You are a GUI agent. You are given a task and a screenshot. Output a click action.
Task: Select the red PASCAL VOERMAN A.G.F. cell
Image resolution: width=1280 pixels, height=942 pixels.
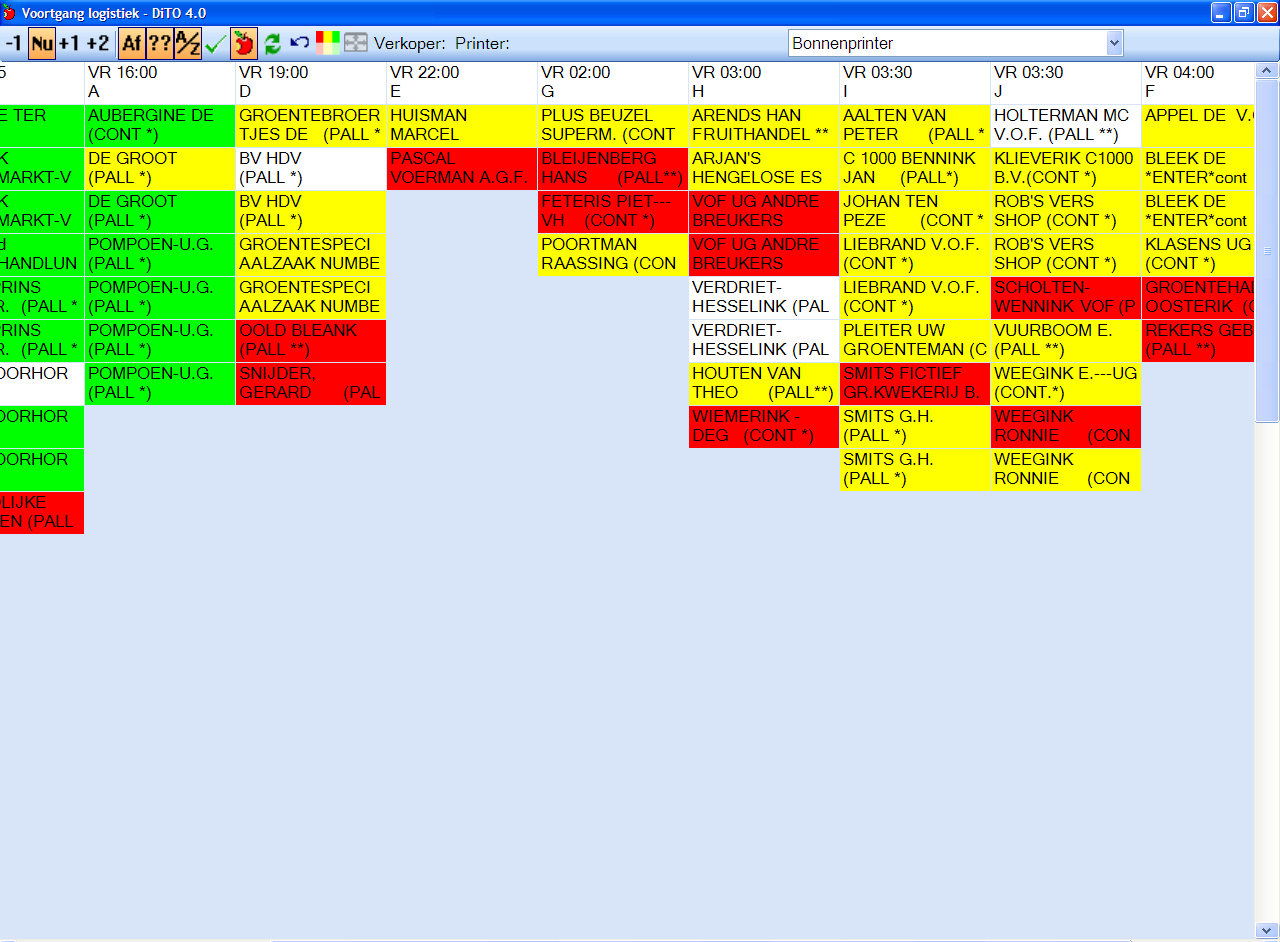point(462,168)
